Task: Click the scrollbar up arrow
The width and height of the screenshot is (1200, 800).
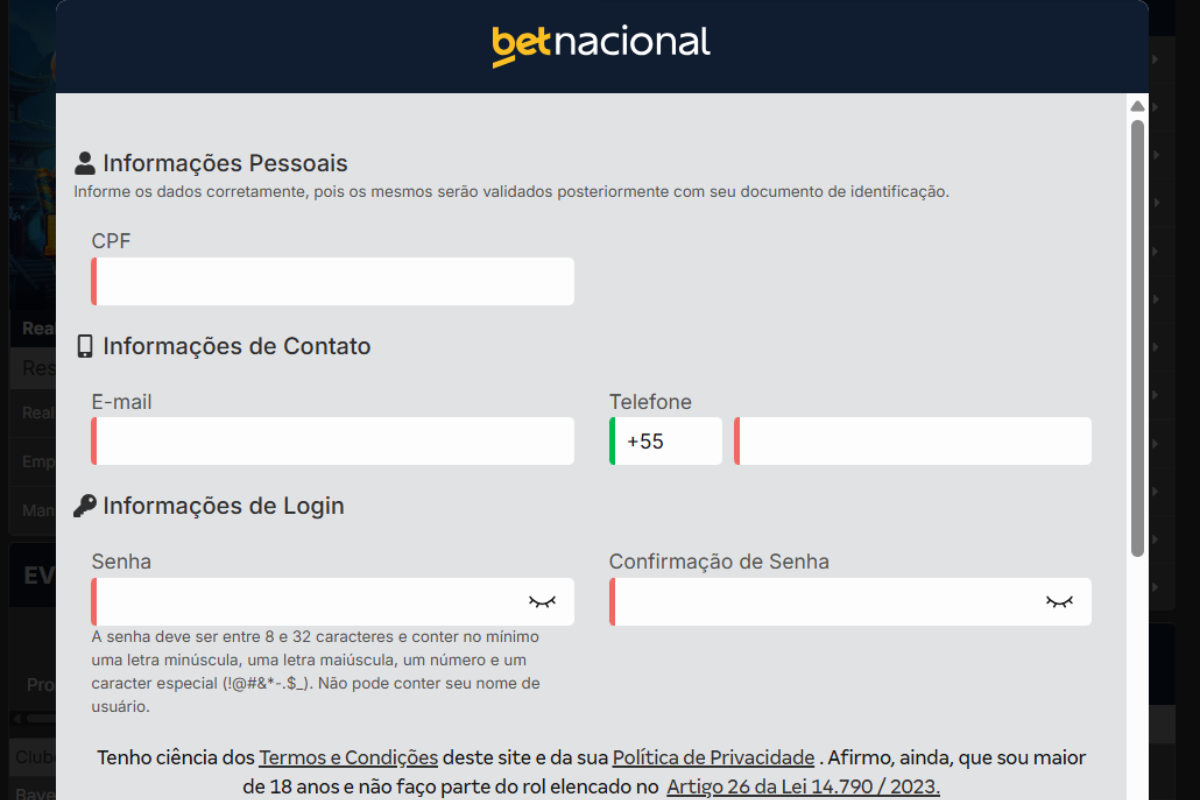Action: point(1137,104)
